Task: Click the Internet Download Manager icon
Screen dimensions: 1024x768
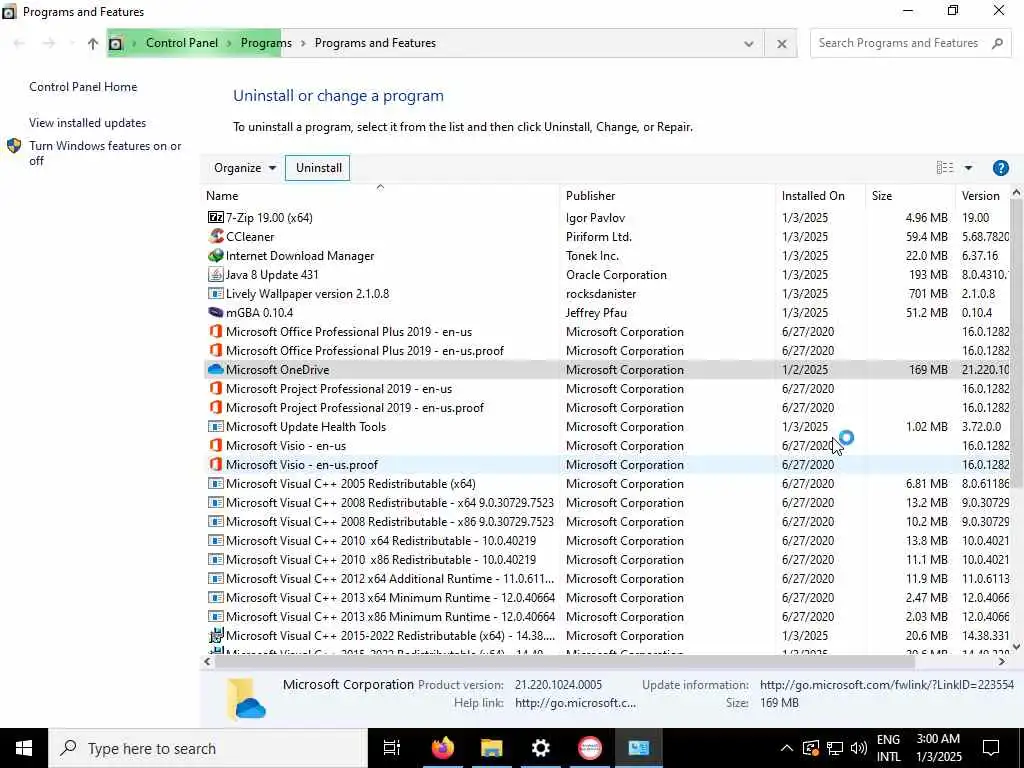Action: (216, 255)
